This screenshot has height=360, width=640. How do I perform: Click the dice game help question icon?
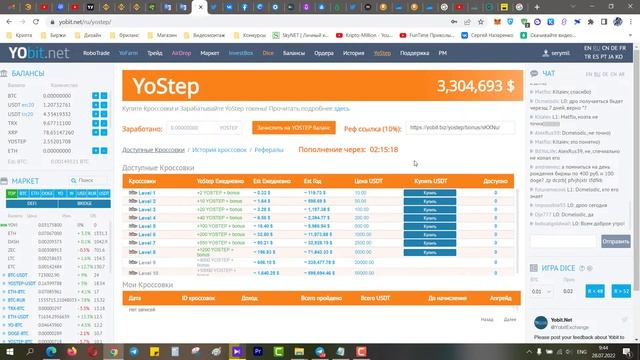(x=582, y=268)
